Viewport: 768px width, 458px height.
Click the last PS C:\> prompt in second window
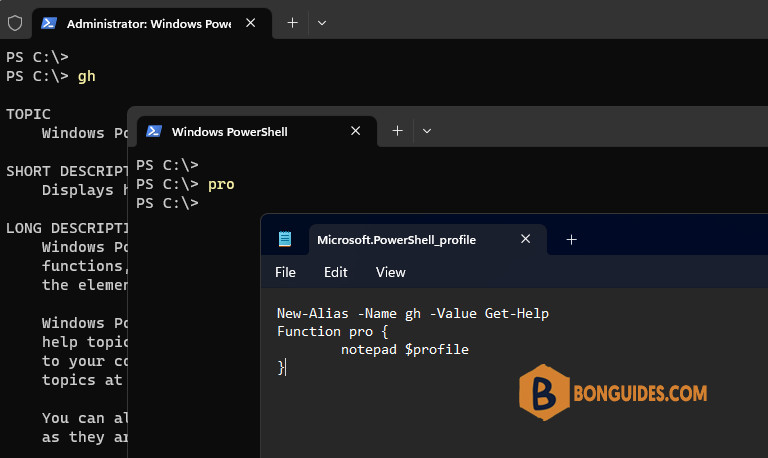[x=168, y=203]
